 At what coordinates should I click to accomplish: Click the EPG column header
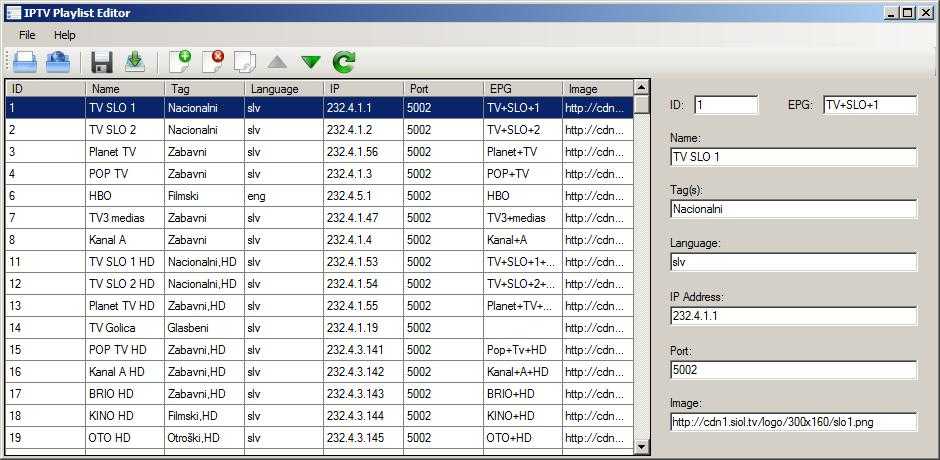pos(523,89)
